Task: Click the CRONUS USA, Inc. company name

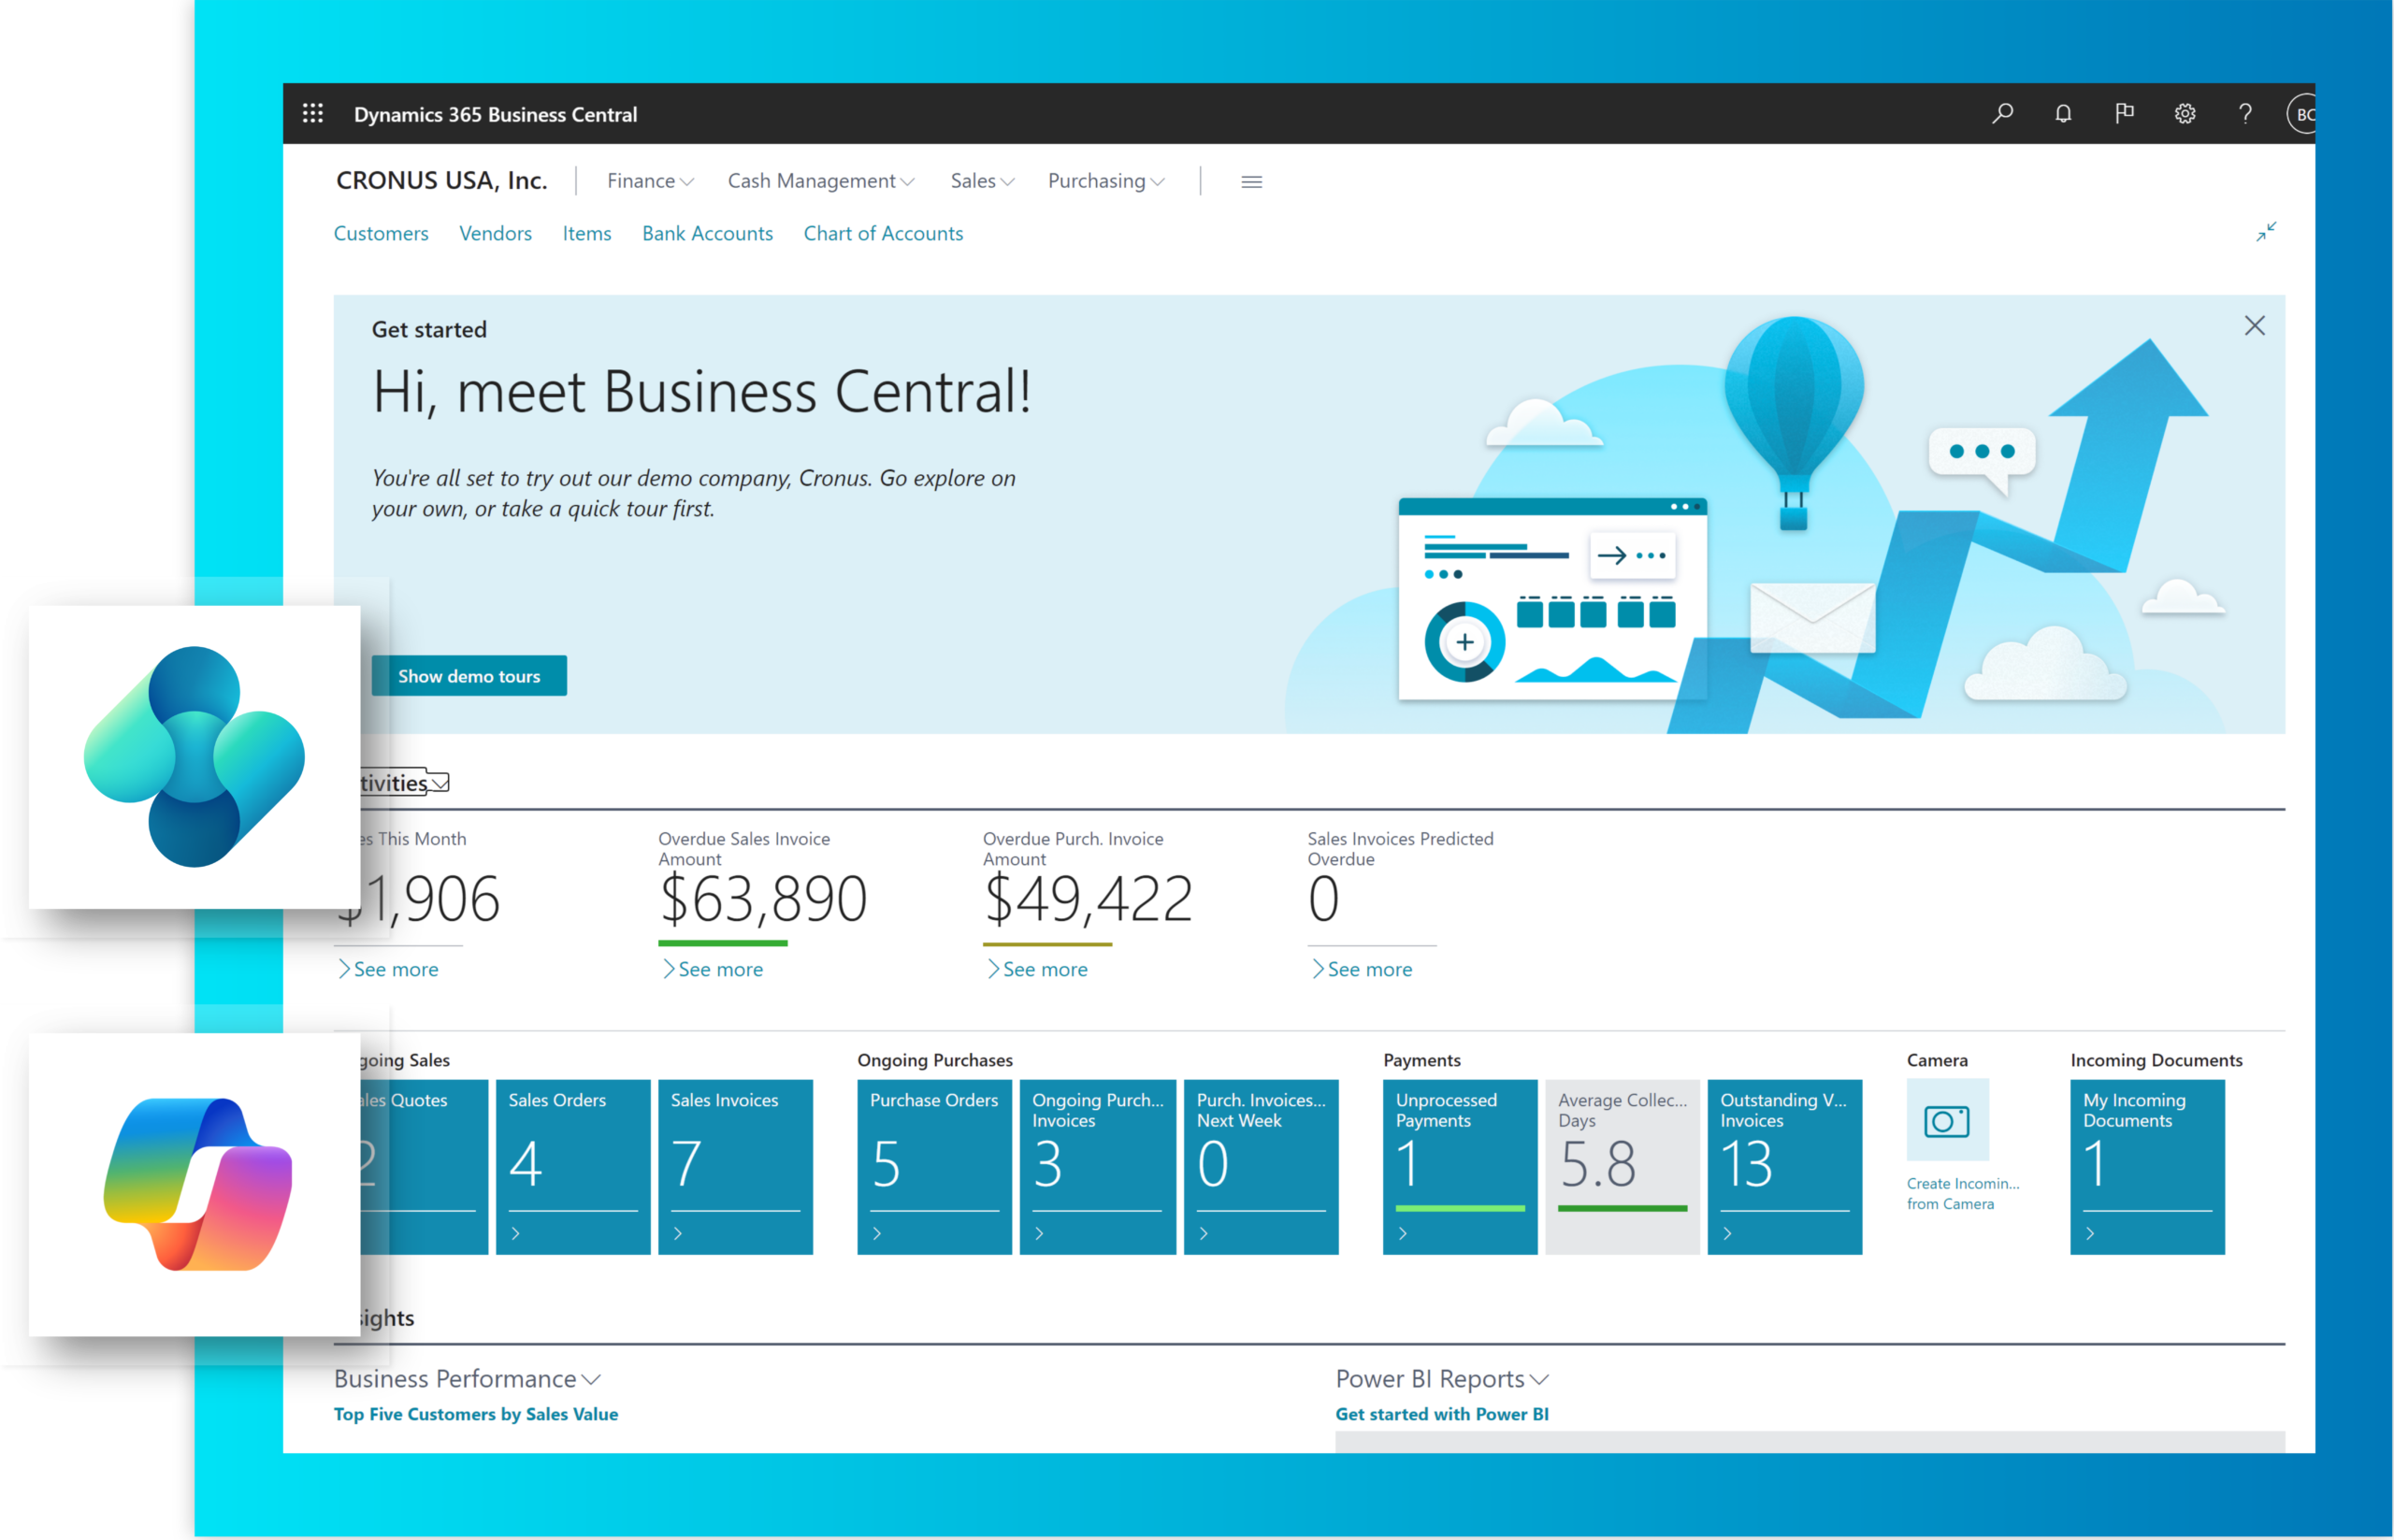Action: tap(441, 180)
